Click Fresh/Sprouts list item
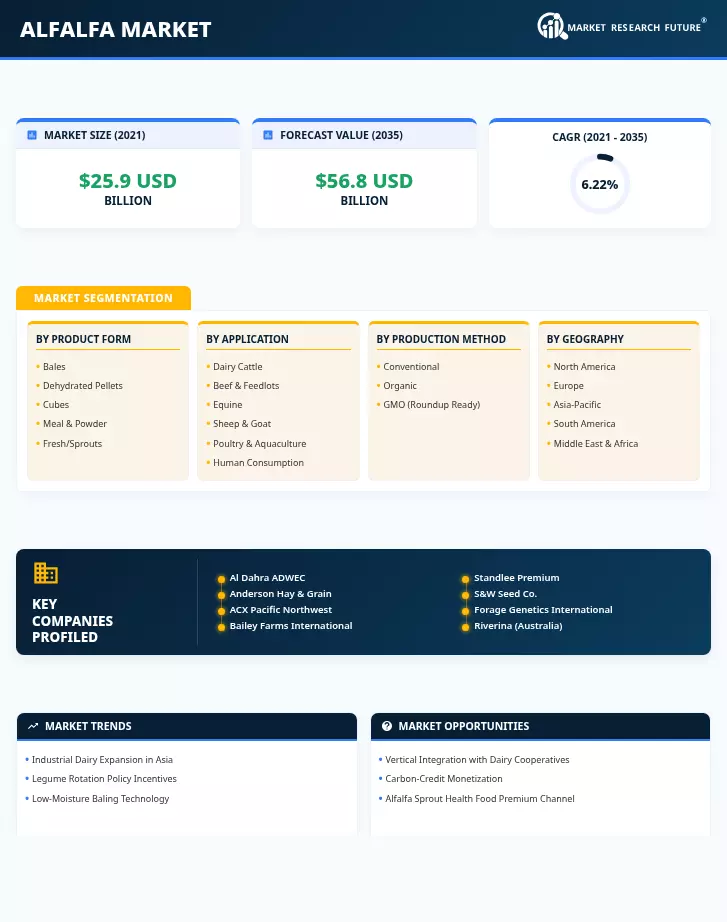This screenshot has height=922, width=727. click(72, 443)
